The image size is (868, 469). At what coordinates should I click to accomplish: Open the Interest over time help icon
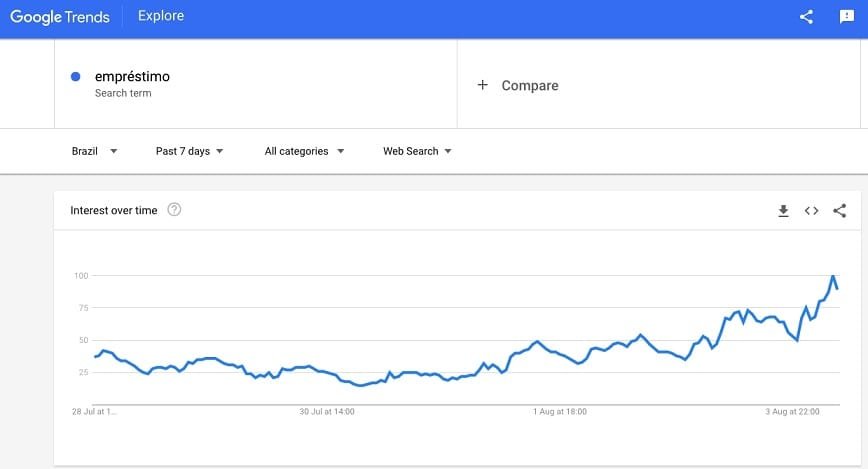[174, 210]
